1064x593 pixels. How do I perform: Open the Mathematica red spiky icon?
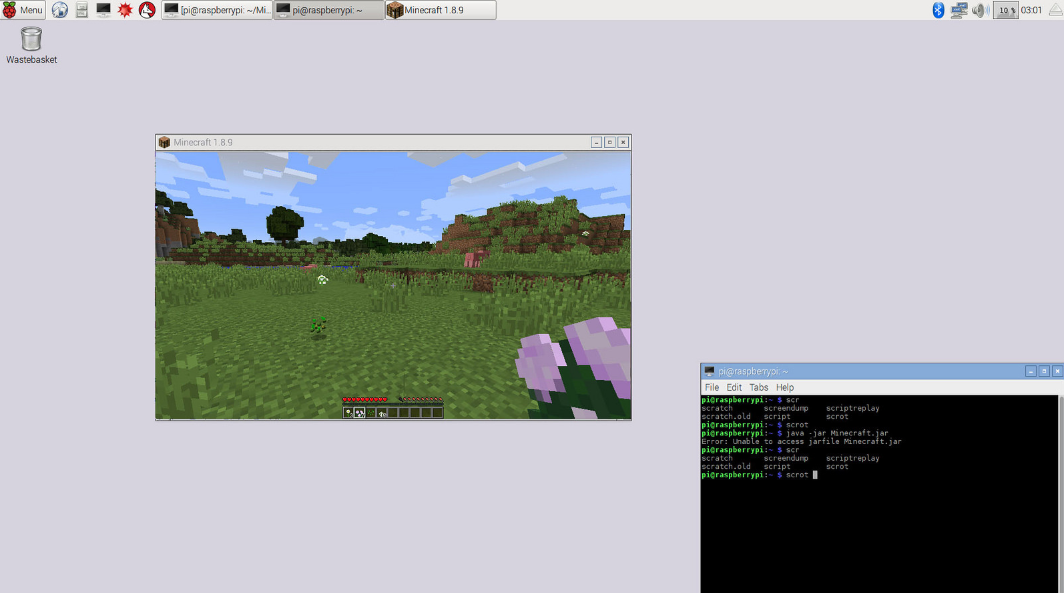click(x=125, y=9)
